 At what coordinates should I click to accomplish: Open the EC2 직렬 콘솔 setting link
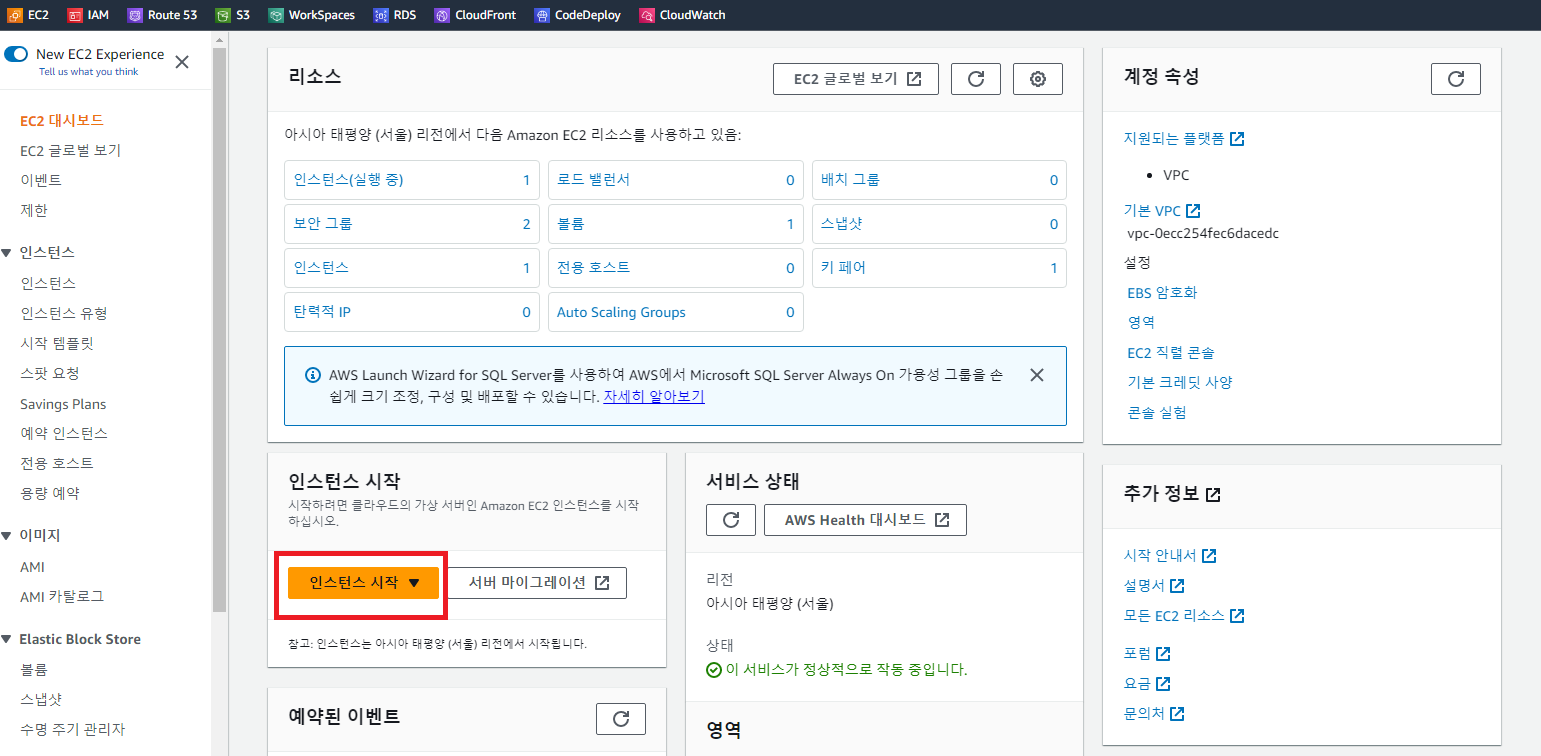[x=1171, y=353]
